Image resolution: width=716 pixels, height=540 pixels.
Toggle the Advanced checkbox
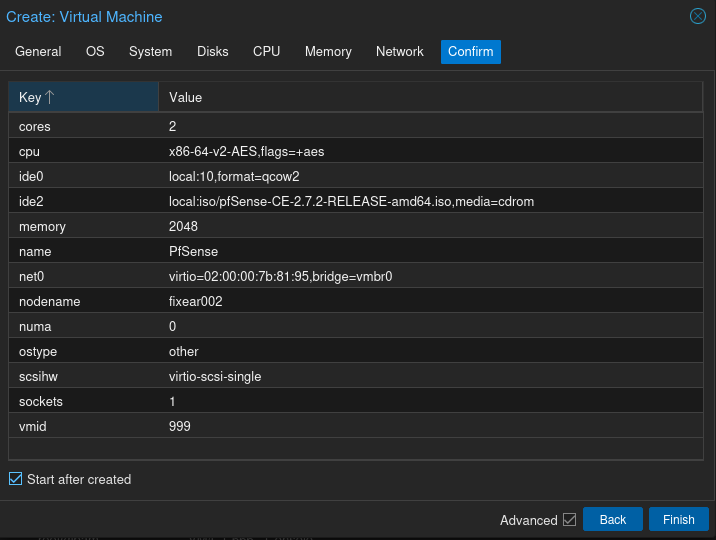pyautogui.click(x=569, y=520)
